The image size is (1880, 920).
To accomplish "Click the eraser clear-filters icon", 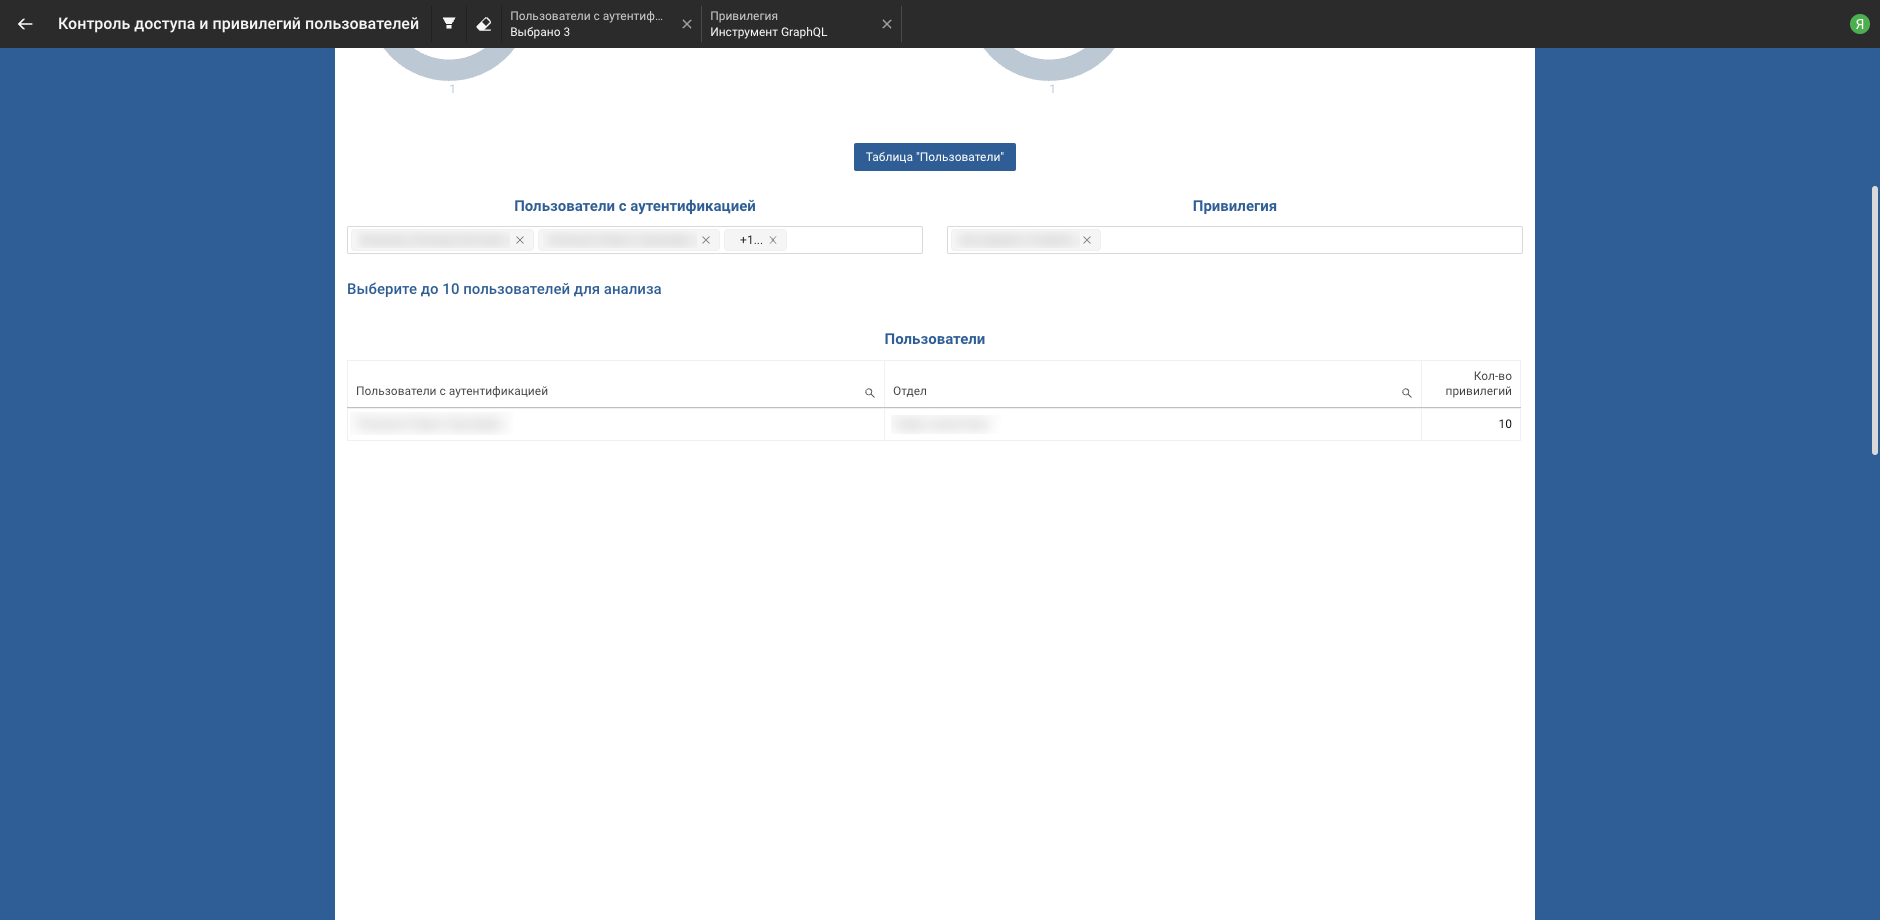I will tap(484, 24).
